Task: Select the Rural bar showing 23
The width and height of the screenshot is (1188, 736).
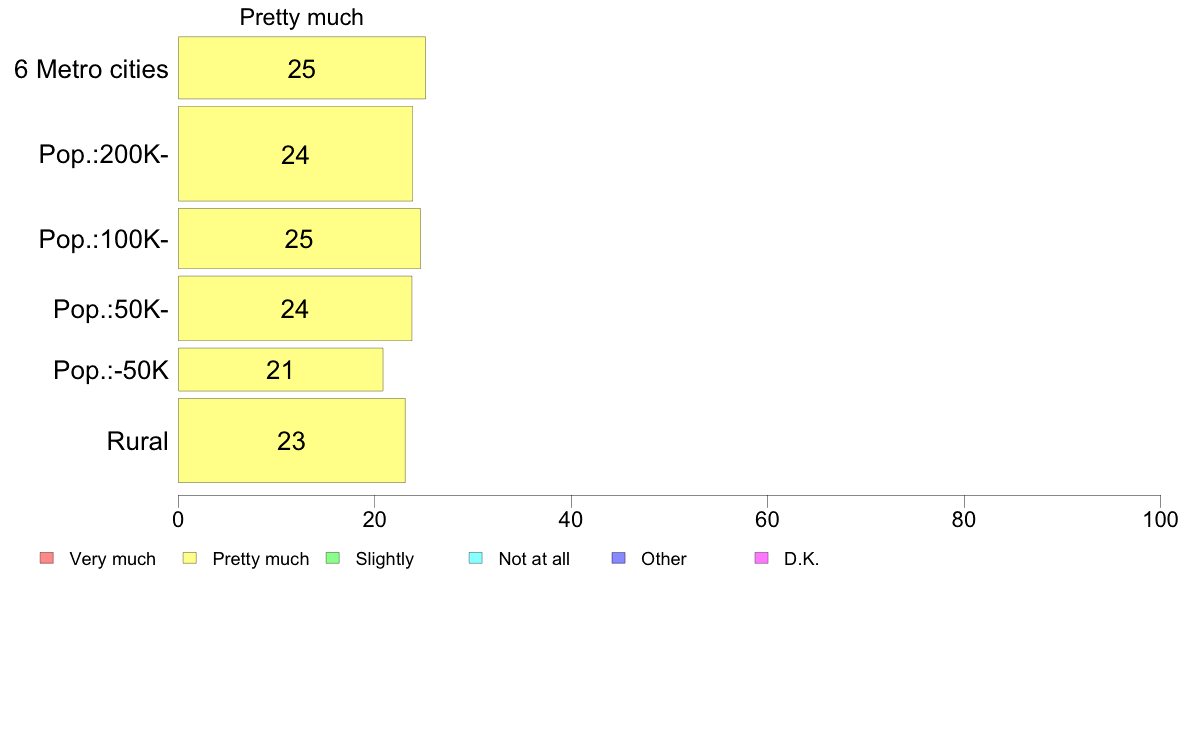Action: click(x=292, y=440)
